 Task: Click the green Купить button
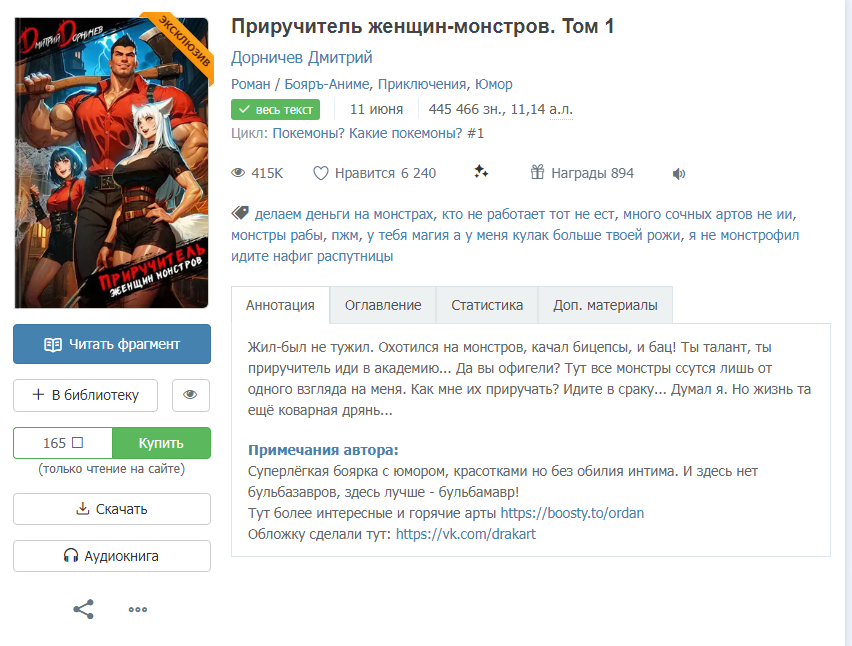click(161, 443)
